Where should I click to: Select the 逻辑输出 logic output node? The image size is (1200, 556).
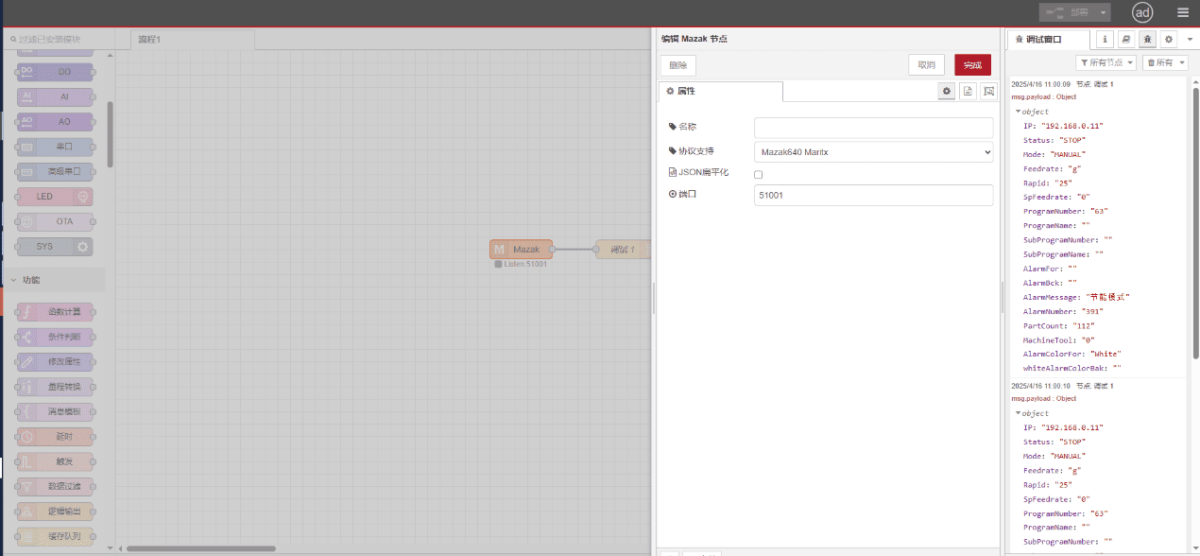pyautogui.click(x=55, y=512)
